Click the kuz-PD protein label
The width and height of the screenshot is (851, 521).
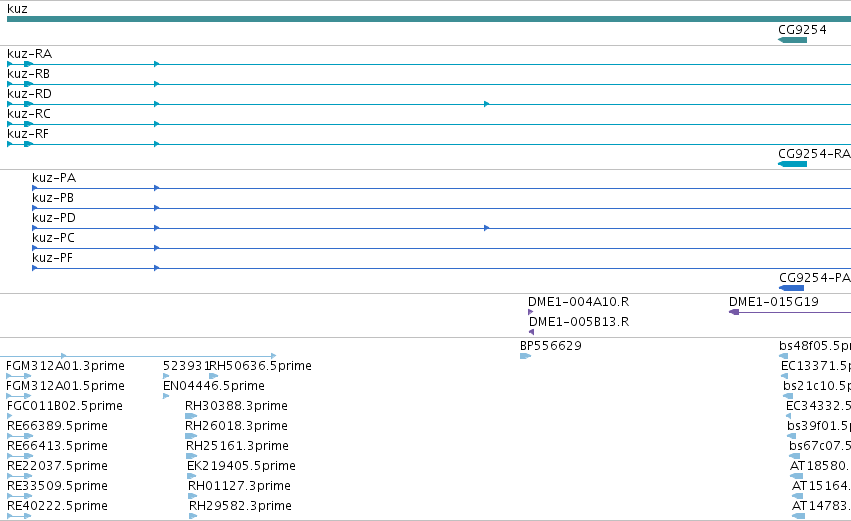(54, 218)
